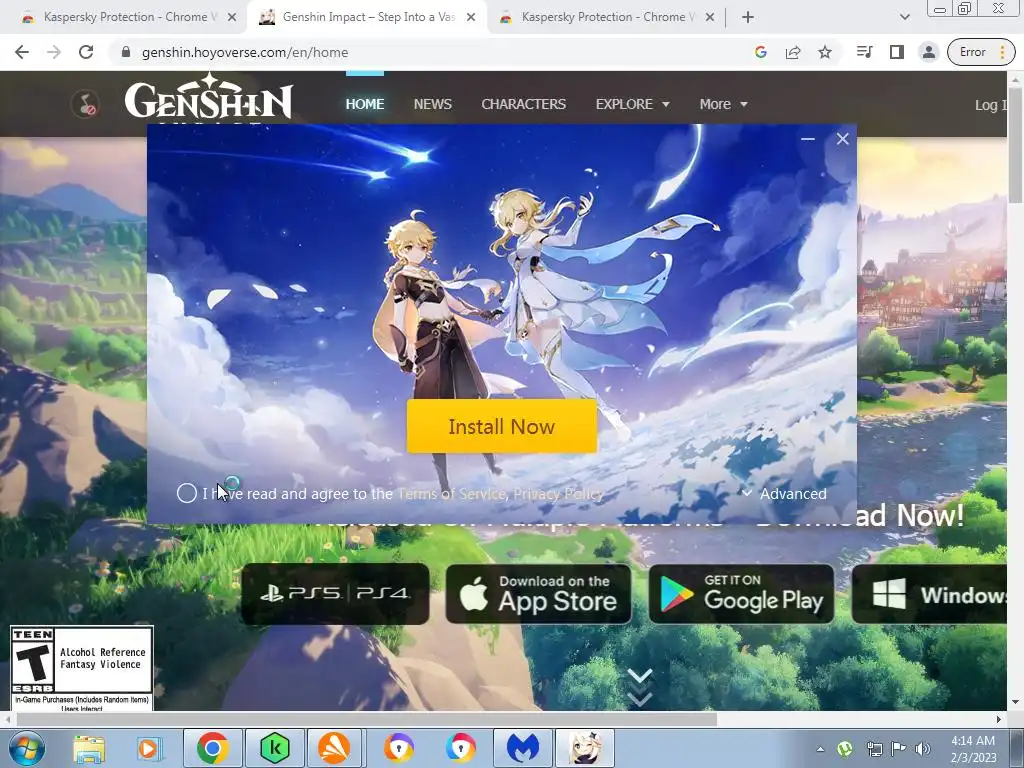Click the ESRB Teen rating badge
The image size is (1024, 768).
click(82, 668)
